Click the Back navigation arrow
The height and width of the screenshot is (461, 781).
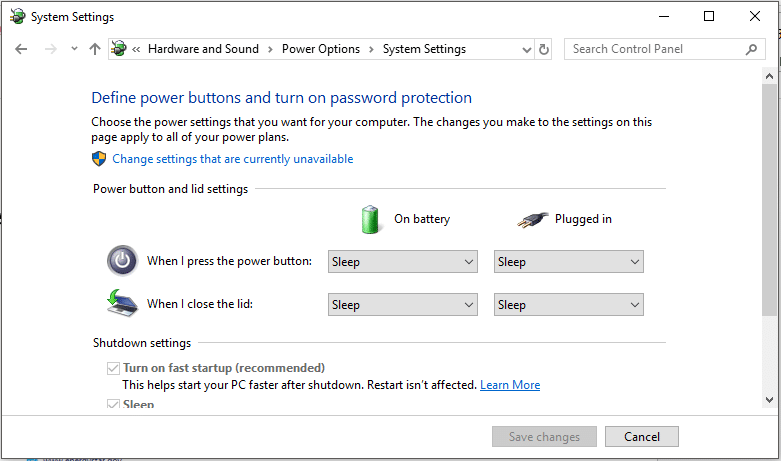point(22,49)
